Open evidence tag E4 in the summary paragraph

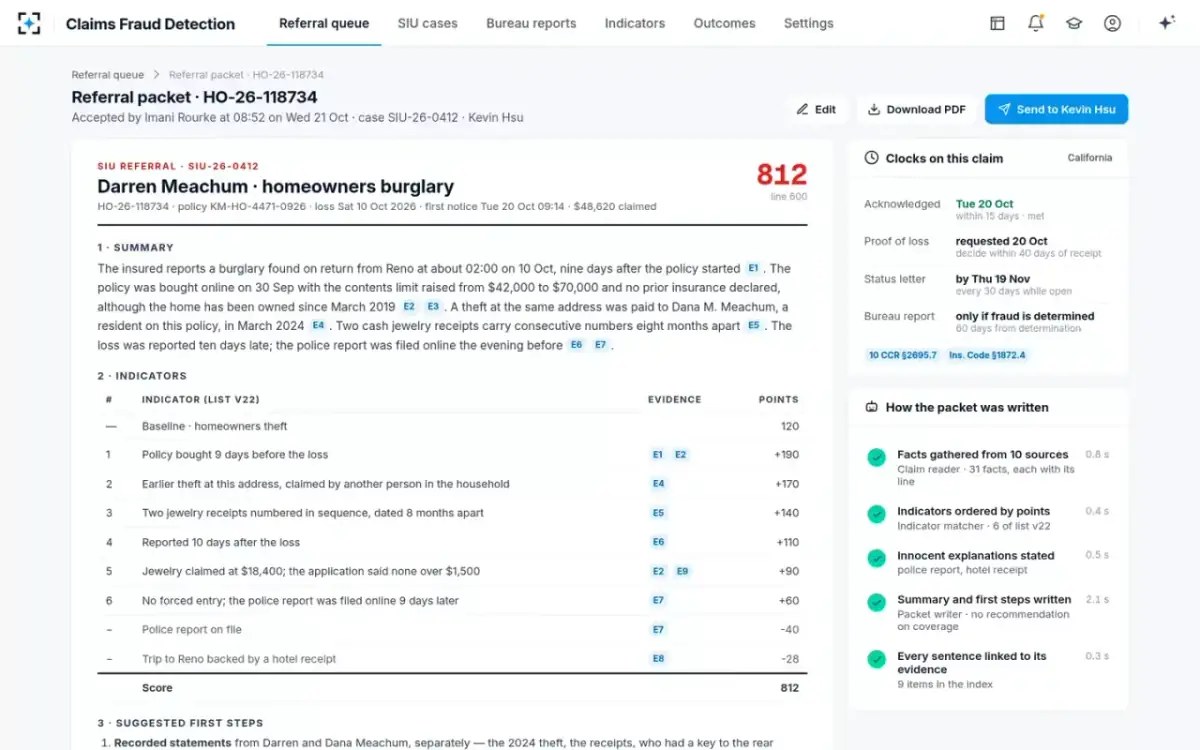coord(318,325)
